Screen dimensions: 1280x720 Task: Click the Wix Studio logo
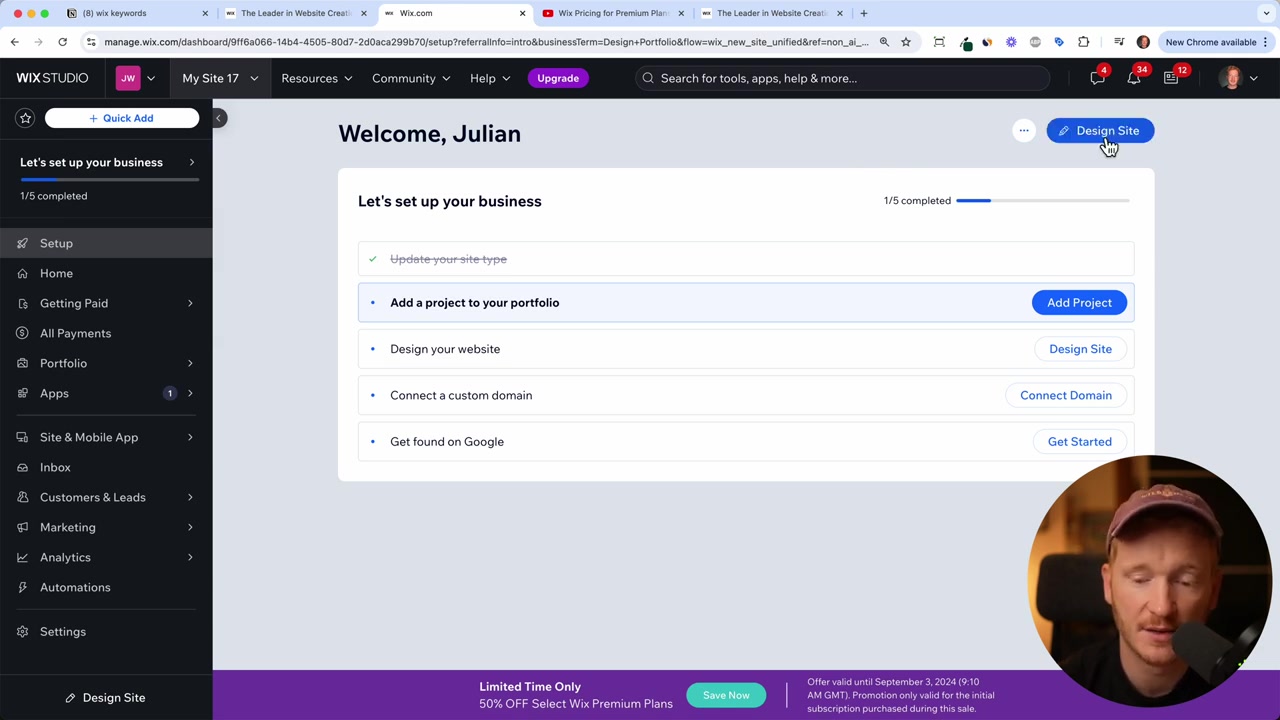pyautogui.click(x=52, y=78)
